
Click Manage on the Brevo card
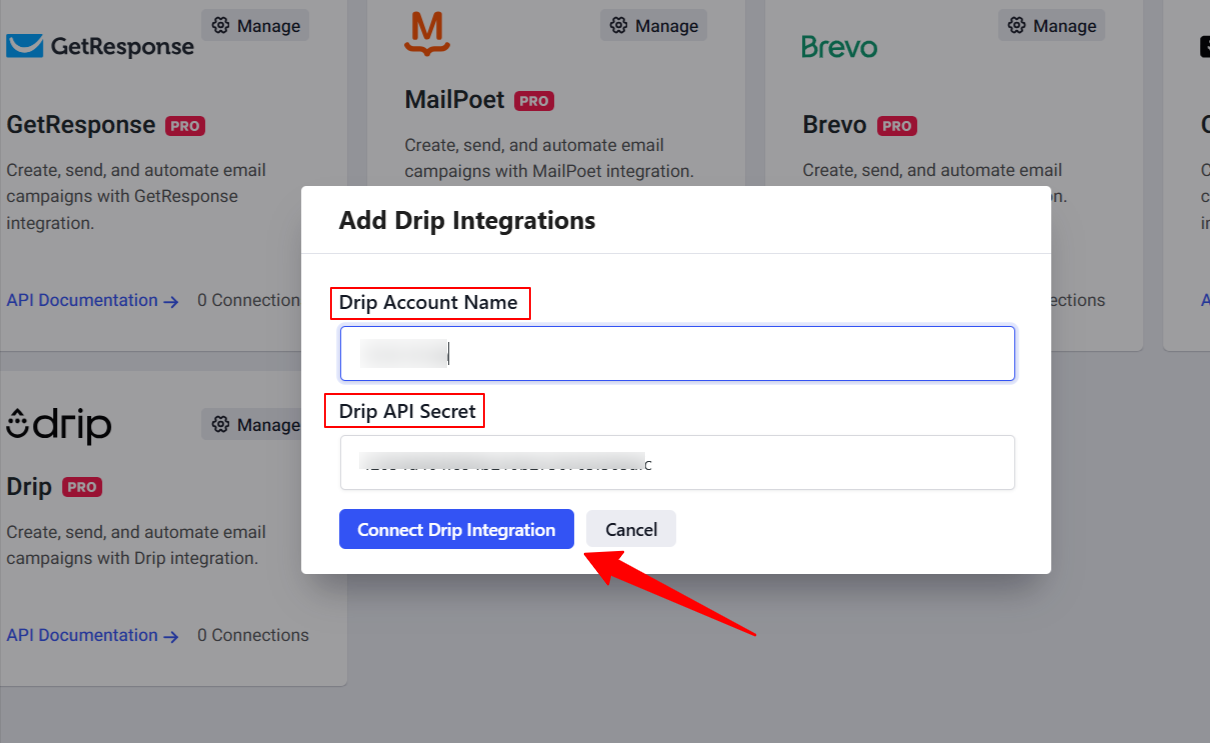(1051, 25)
